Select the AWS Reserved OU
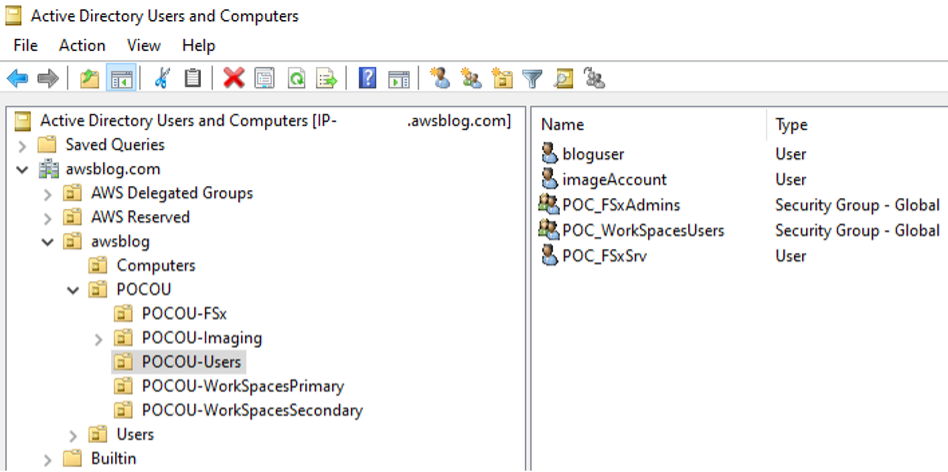Image resolution: width=948 pixels, height=472 pixels. (x=140, y=218)
